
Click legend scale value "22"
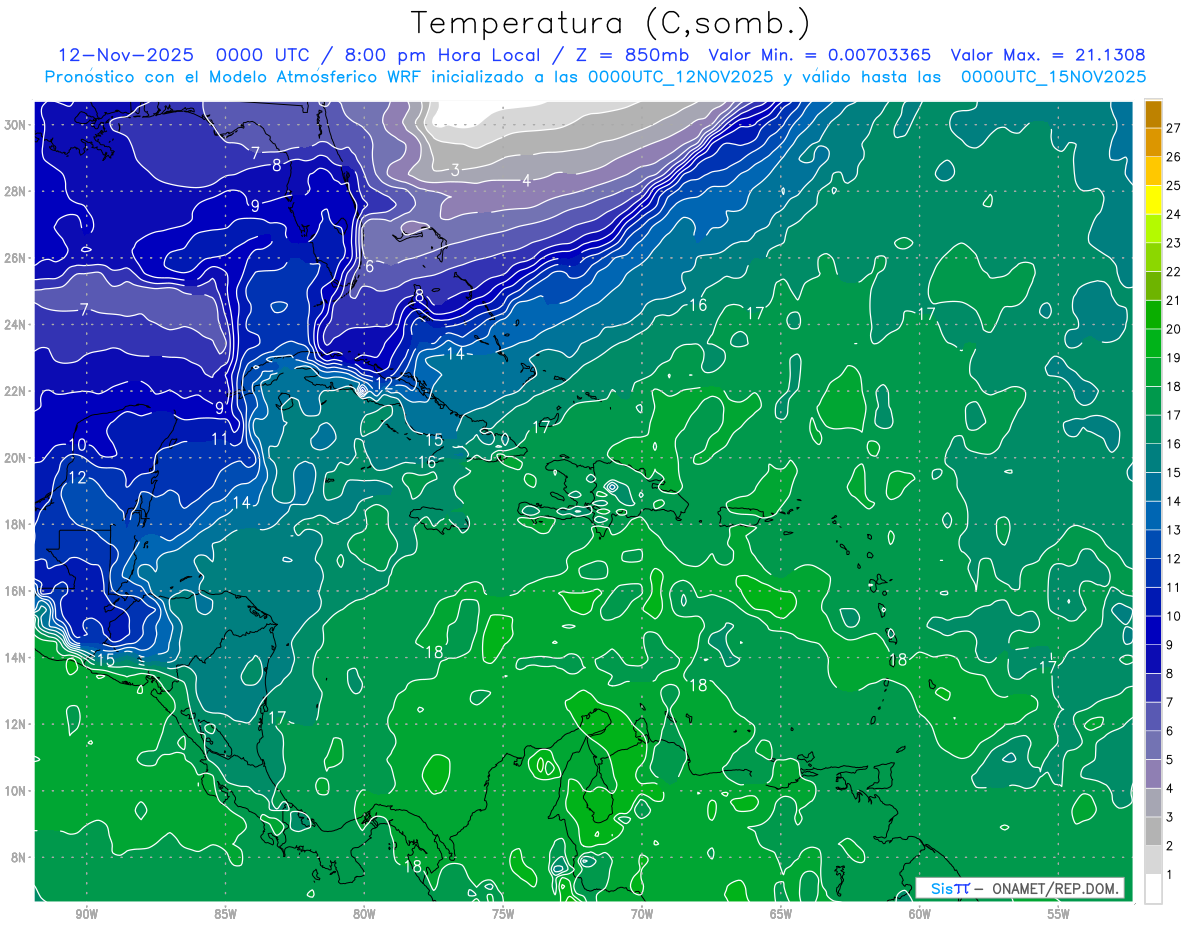(x=1174, y=272)
